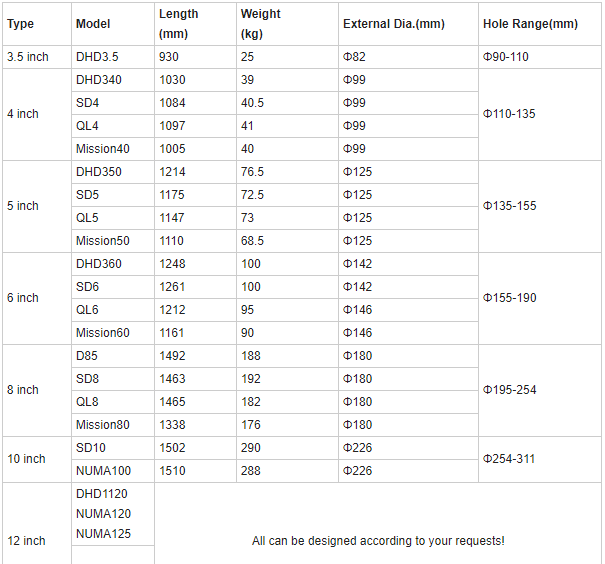Select the 12 inch type cell
The width and height of the screenshot is (605, 564).
[x=27, y=541]
